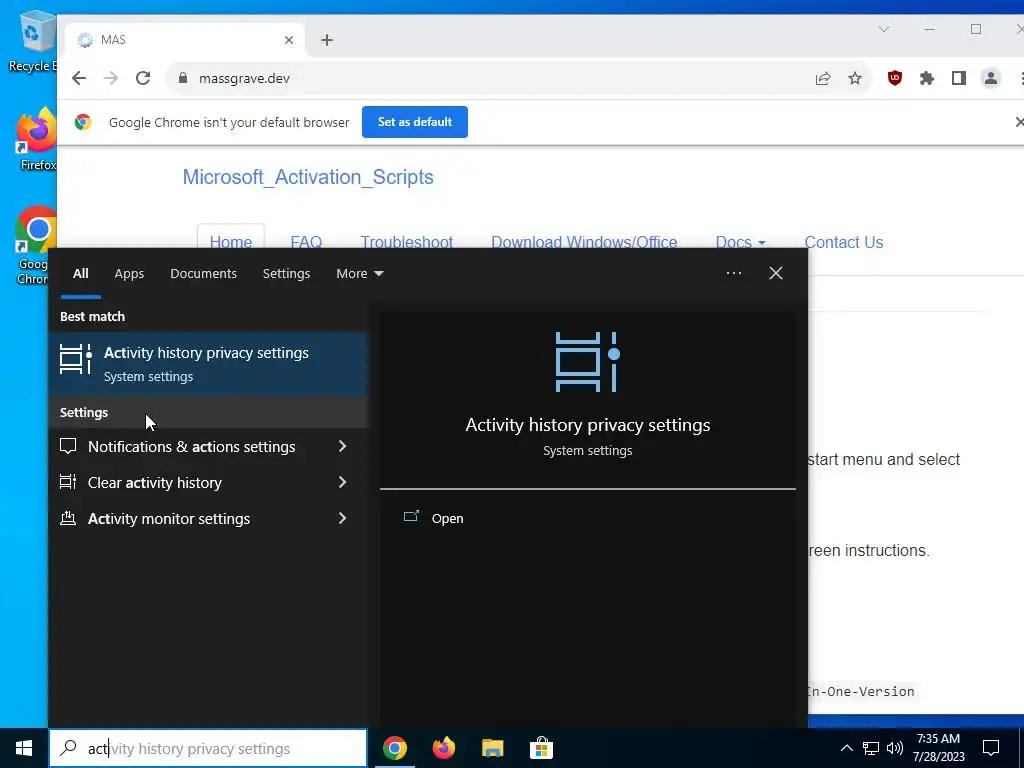
Task: Share this page via share icon
Action: [x=823, y=78]
